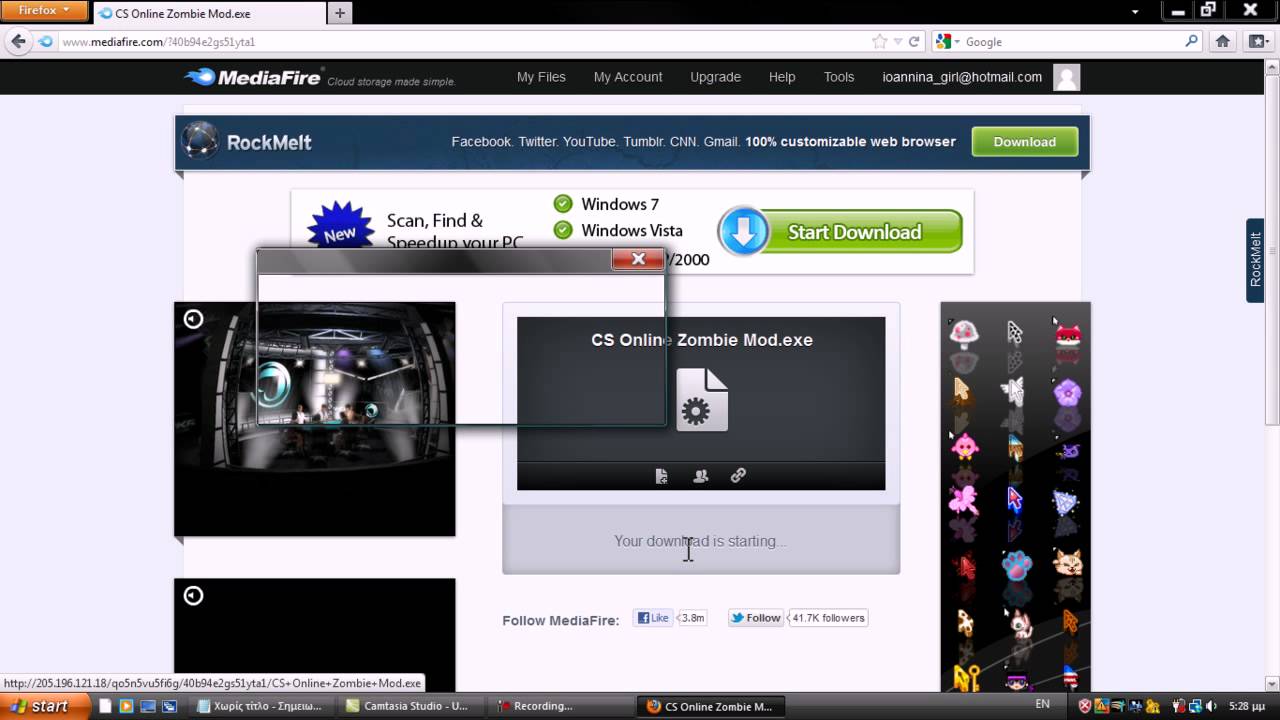Click the copy link chain icon below the file preview
The height and width of the screenshot is (720, 1280).
pyautogui.click(x=738, y=476)
